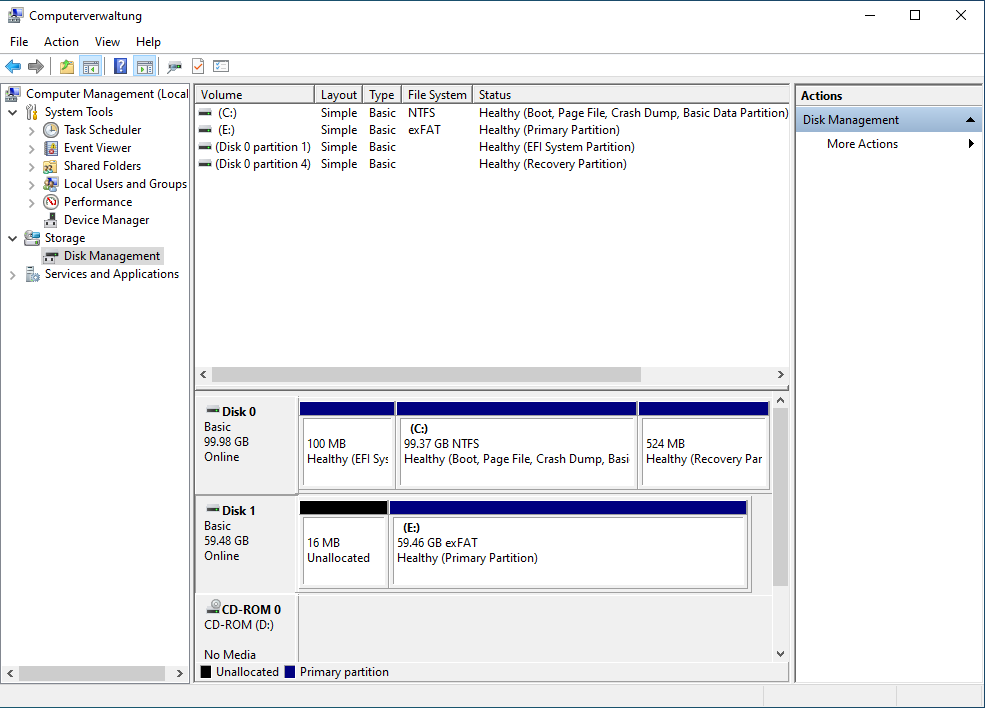985x708 pixels.
Task: Click the Back arrow toolbar icon
Action: (x=13, y=67)
